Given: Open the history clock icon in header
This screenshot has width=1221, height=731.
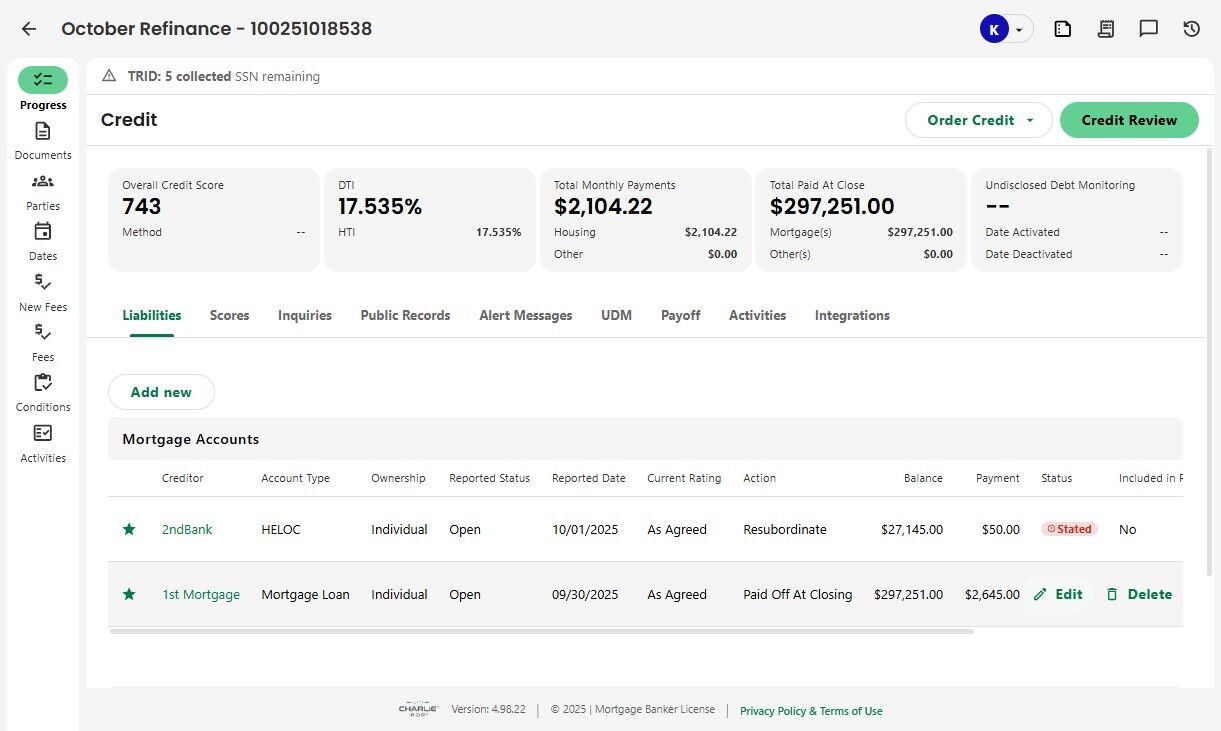Looking at the screenshot, I should tap(1191, 29).
